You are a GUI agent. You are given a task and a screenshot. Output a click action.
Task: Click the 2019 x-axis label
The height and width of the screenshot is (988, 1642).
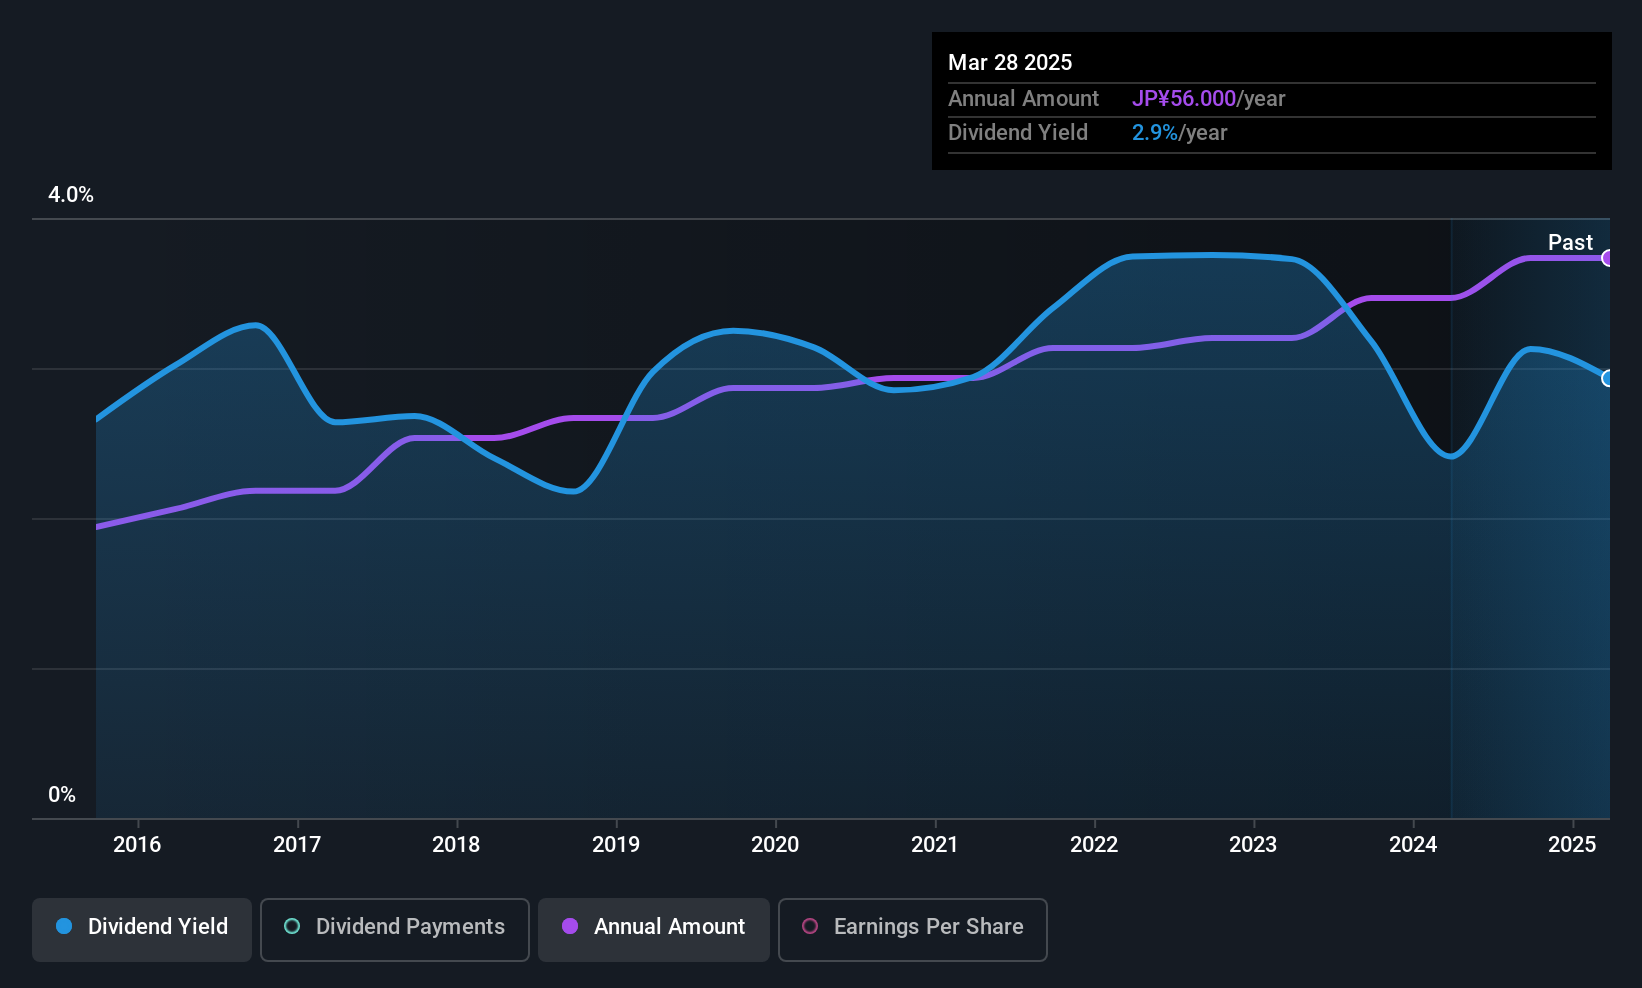click(x=616, y=844)
